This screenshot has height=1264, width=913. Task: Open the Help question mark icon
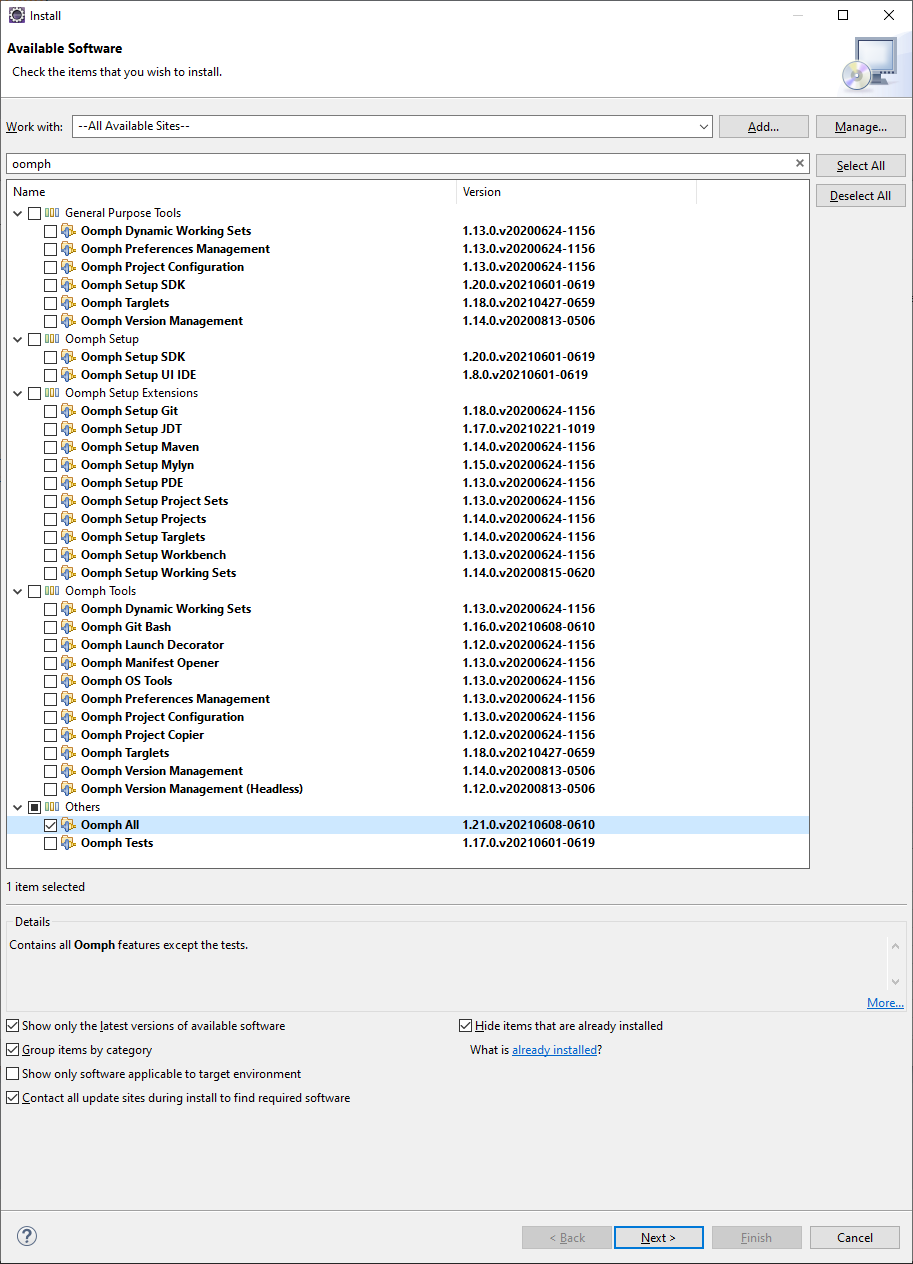click(x=27, y=1237)
